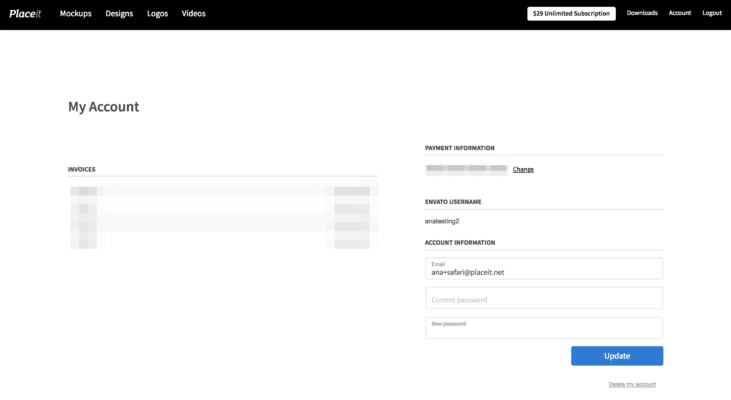Screen dimensions: 731x400
Task: Open the Downloads page
Action: pos(642,14)
